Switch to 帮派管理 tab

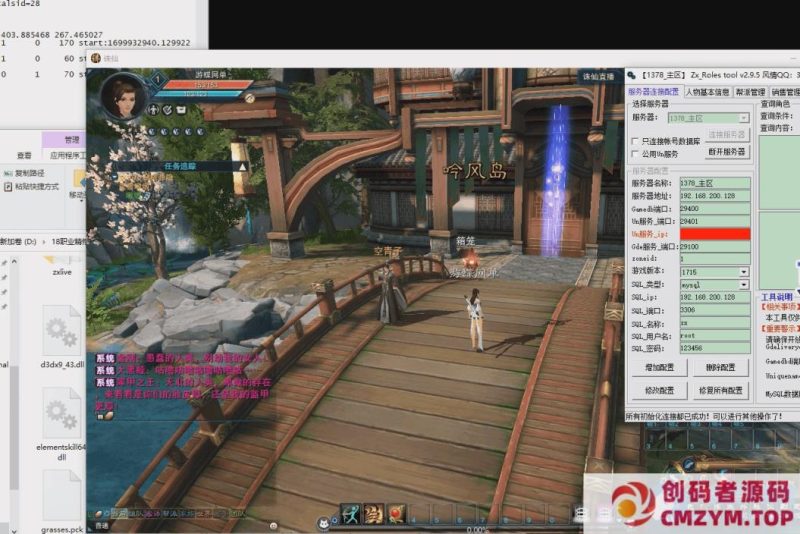pyautogui.click(x=751, y=92)
